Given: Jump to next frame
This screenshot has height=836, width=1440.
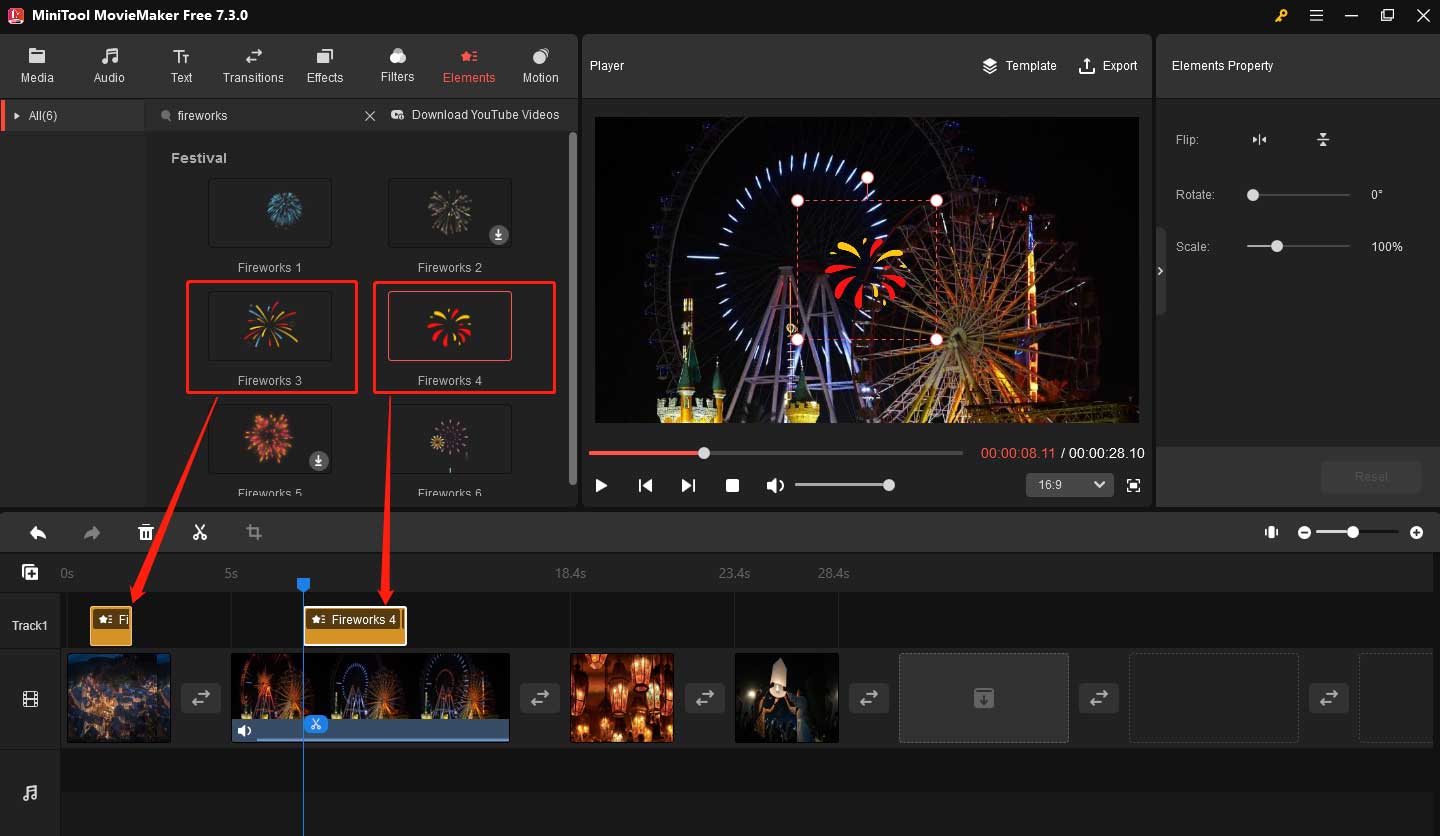Looking at the screenshot, I should tap(688, 485).
